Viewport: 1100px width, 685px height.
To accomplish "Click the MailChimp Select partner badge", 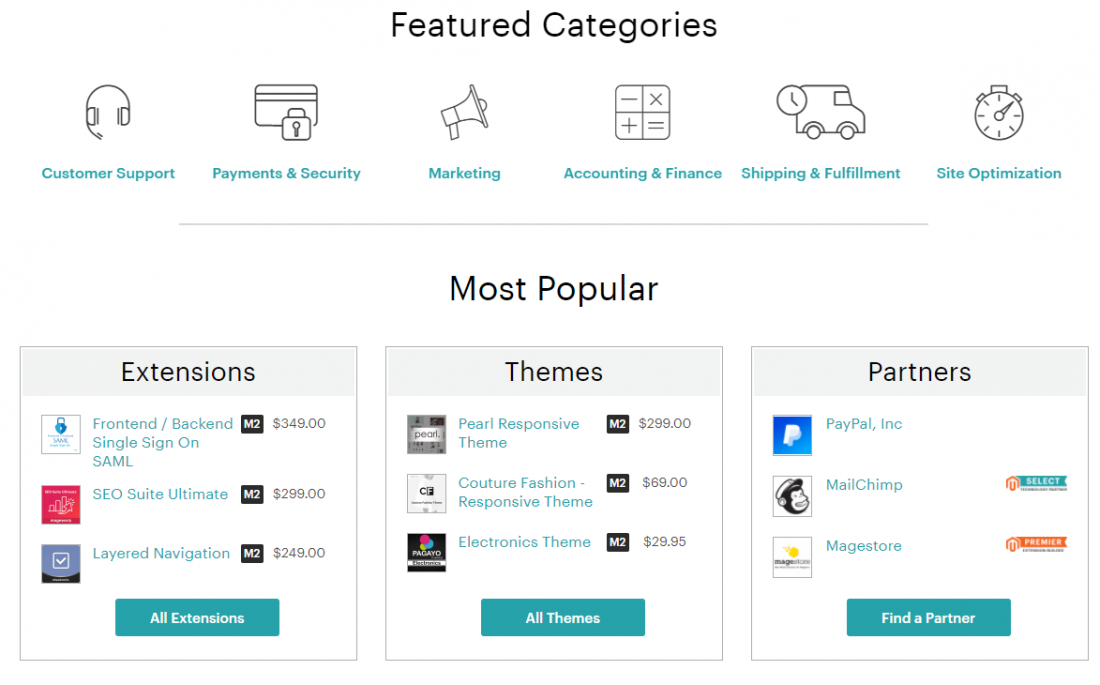I will (1036, 483).
